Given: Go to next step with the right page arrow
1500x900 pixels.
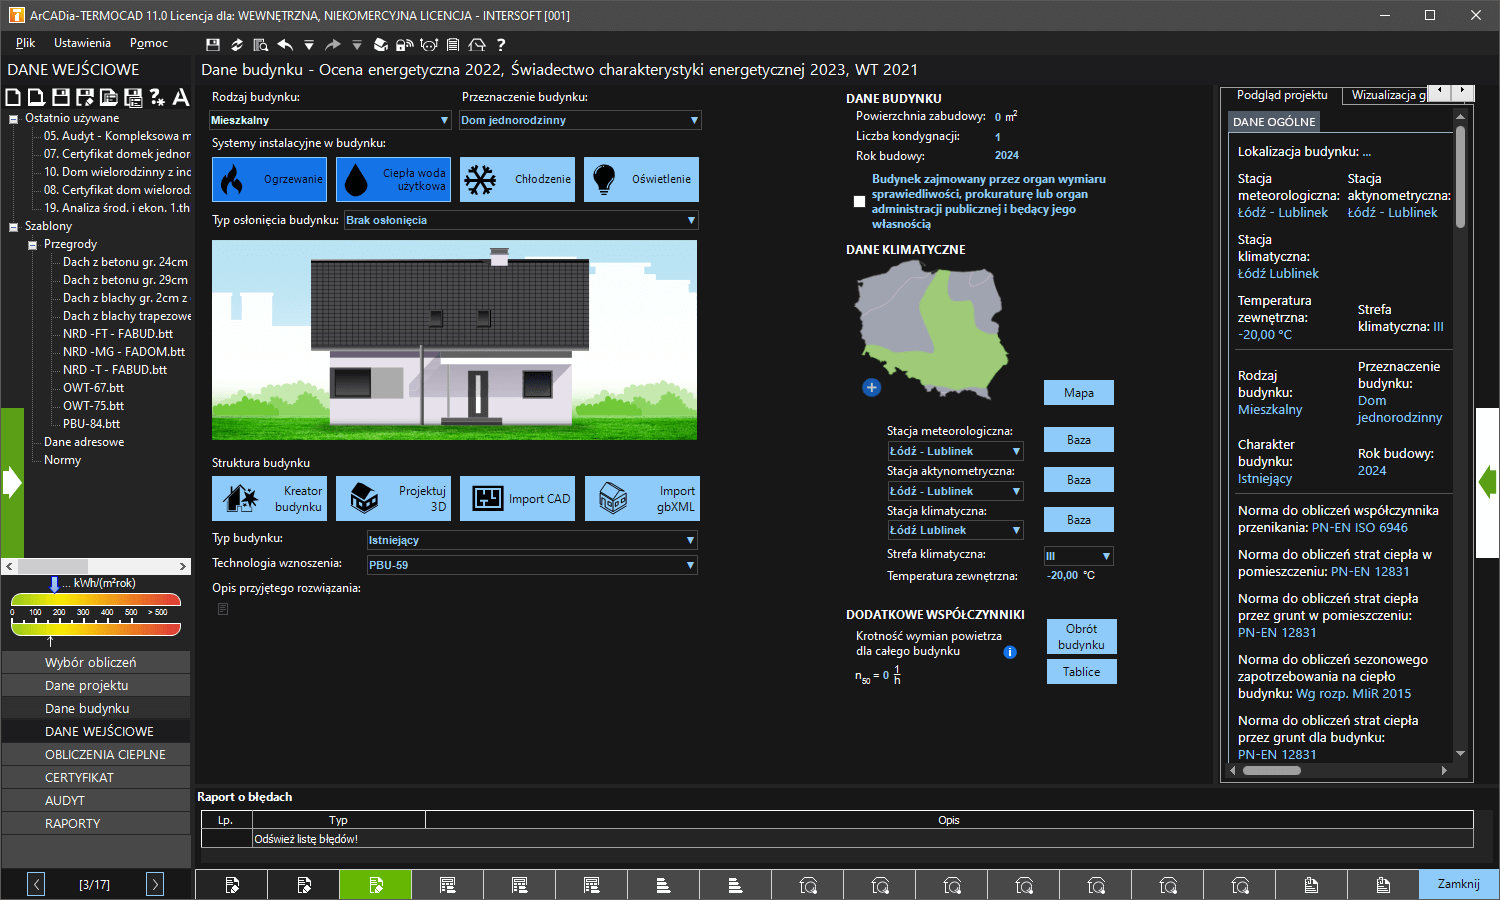Looking at the screenshot, I should (x=155, y=884).
